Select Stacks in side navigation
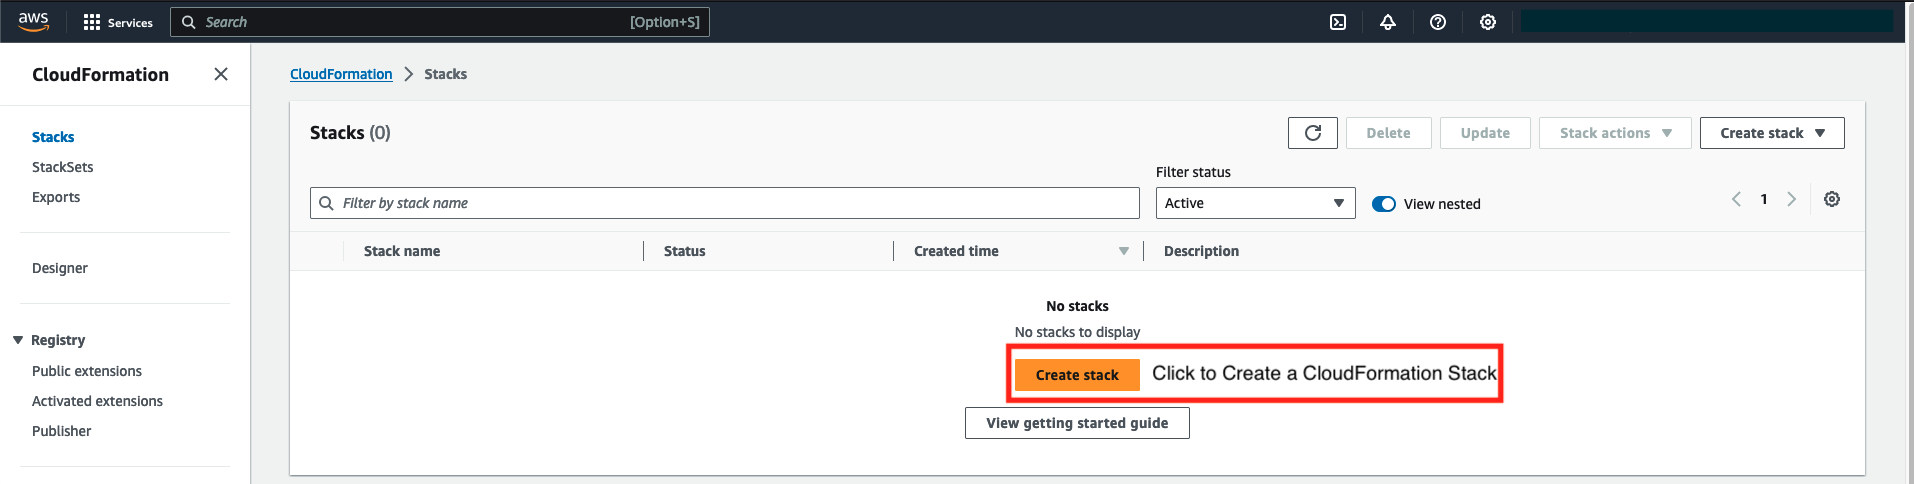The width and height of the screenshot is (1914, 484). tap(53, 137)
